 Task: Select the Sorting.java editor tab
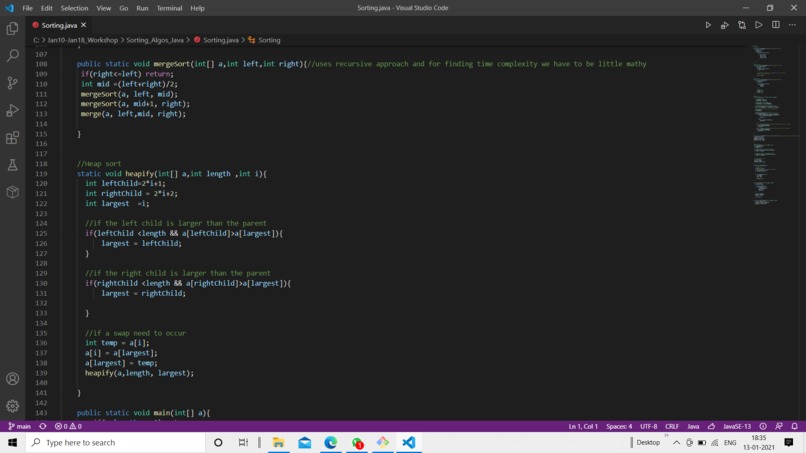pos(59,25)
